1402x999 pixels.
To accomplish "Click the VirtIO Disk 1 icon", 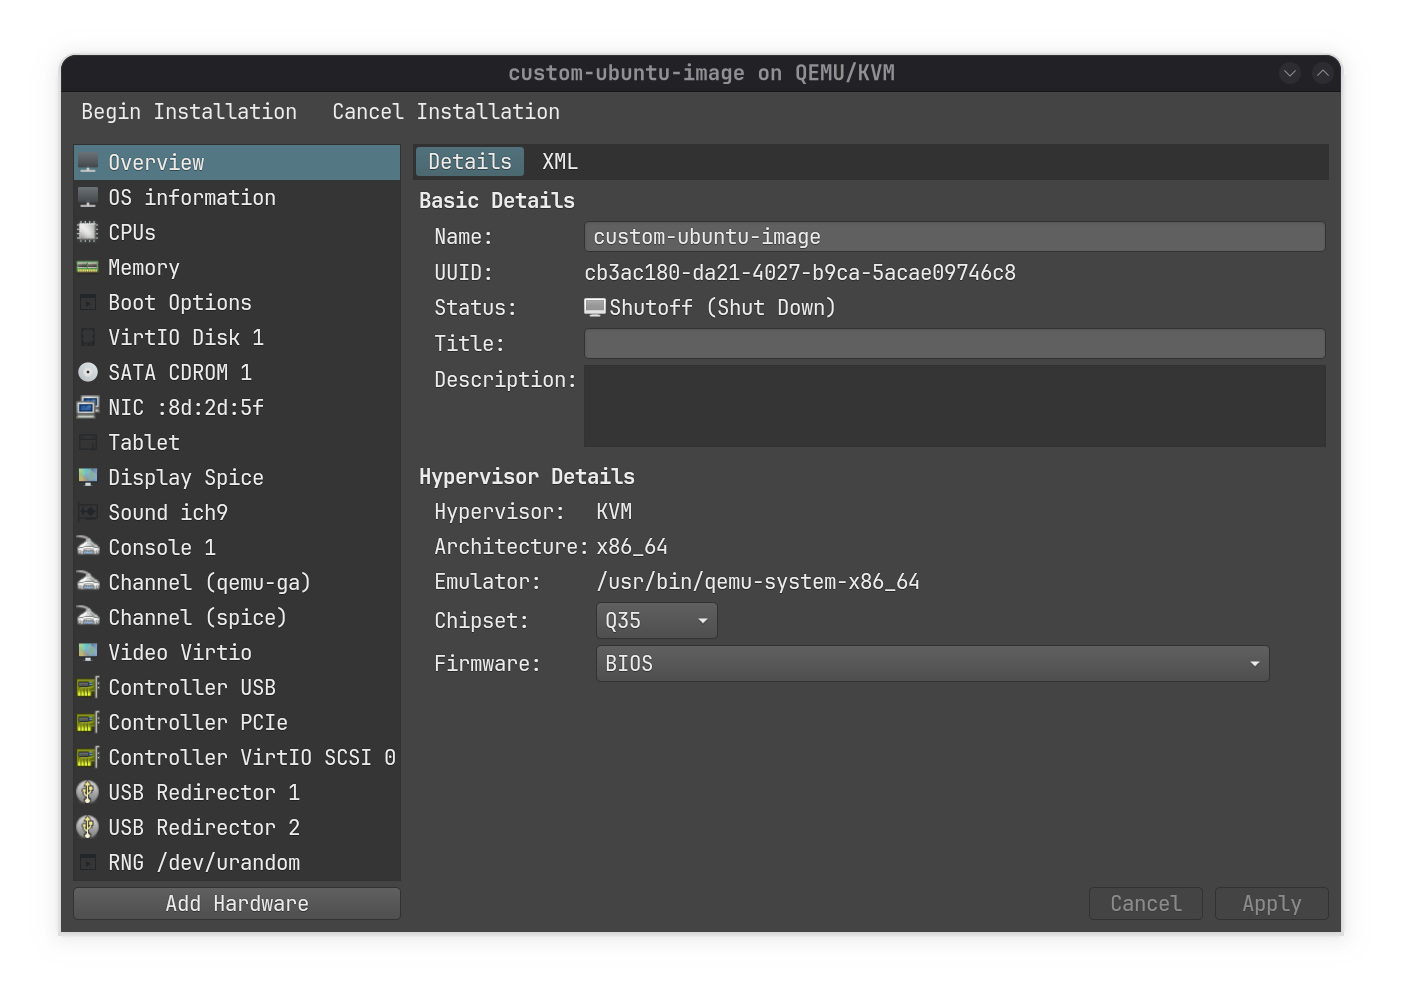I will coord(88,338).
